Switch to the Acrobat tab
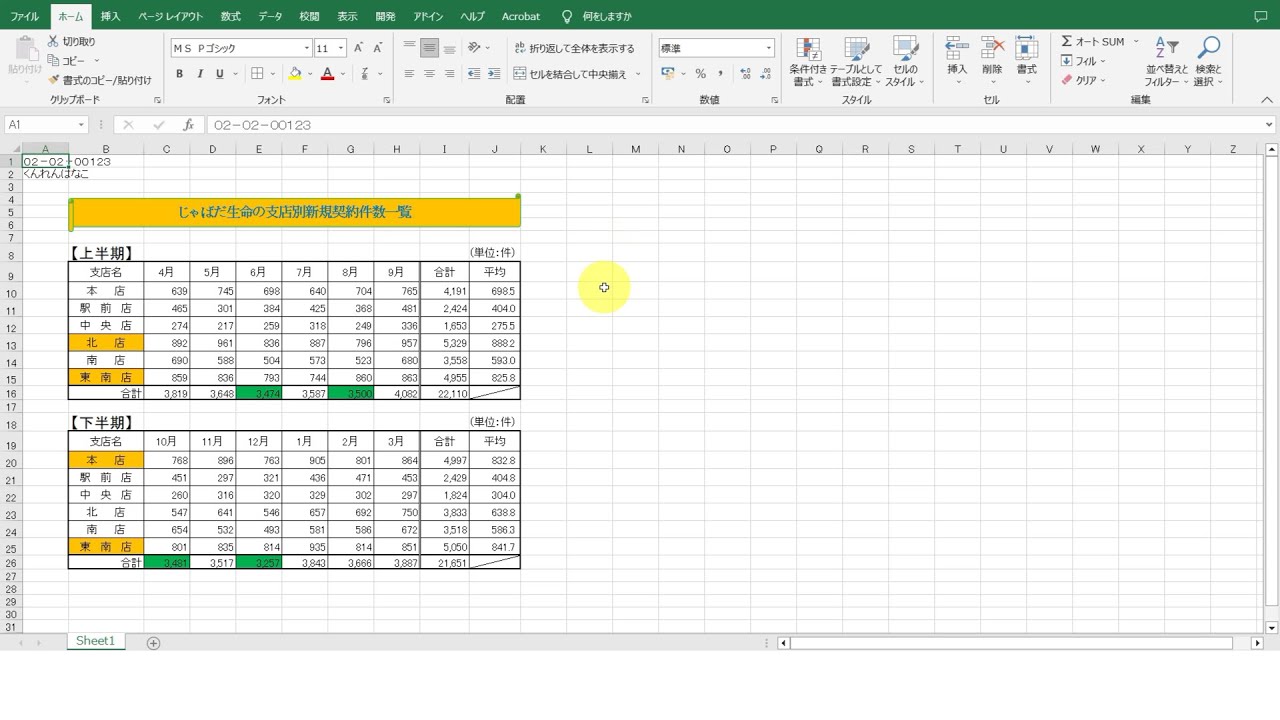Image resolution: width=1280 pixels, height=720 pixels. click(521, 17)
